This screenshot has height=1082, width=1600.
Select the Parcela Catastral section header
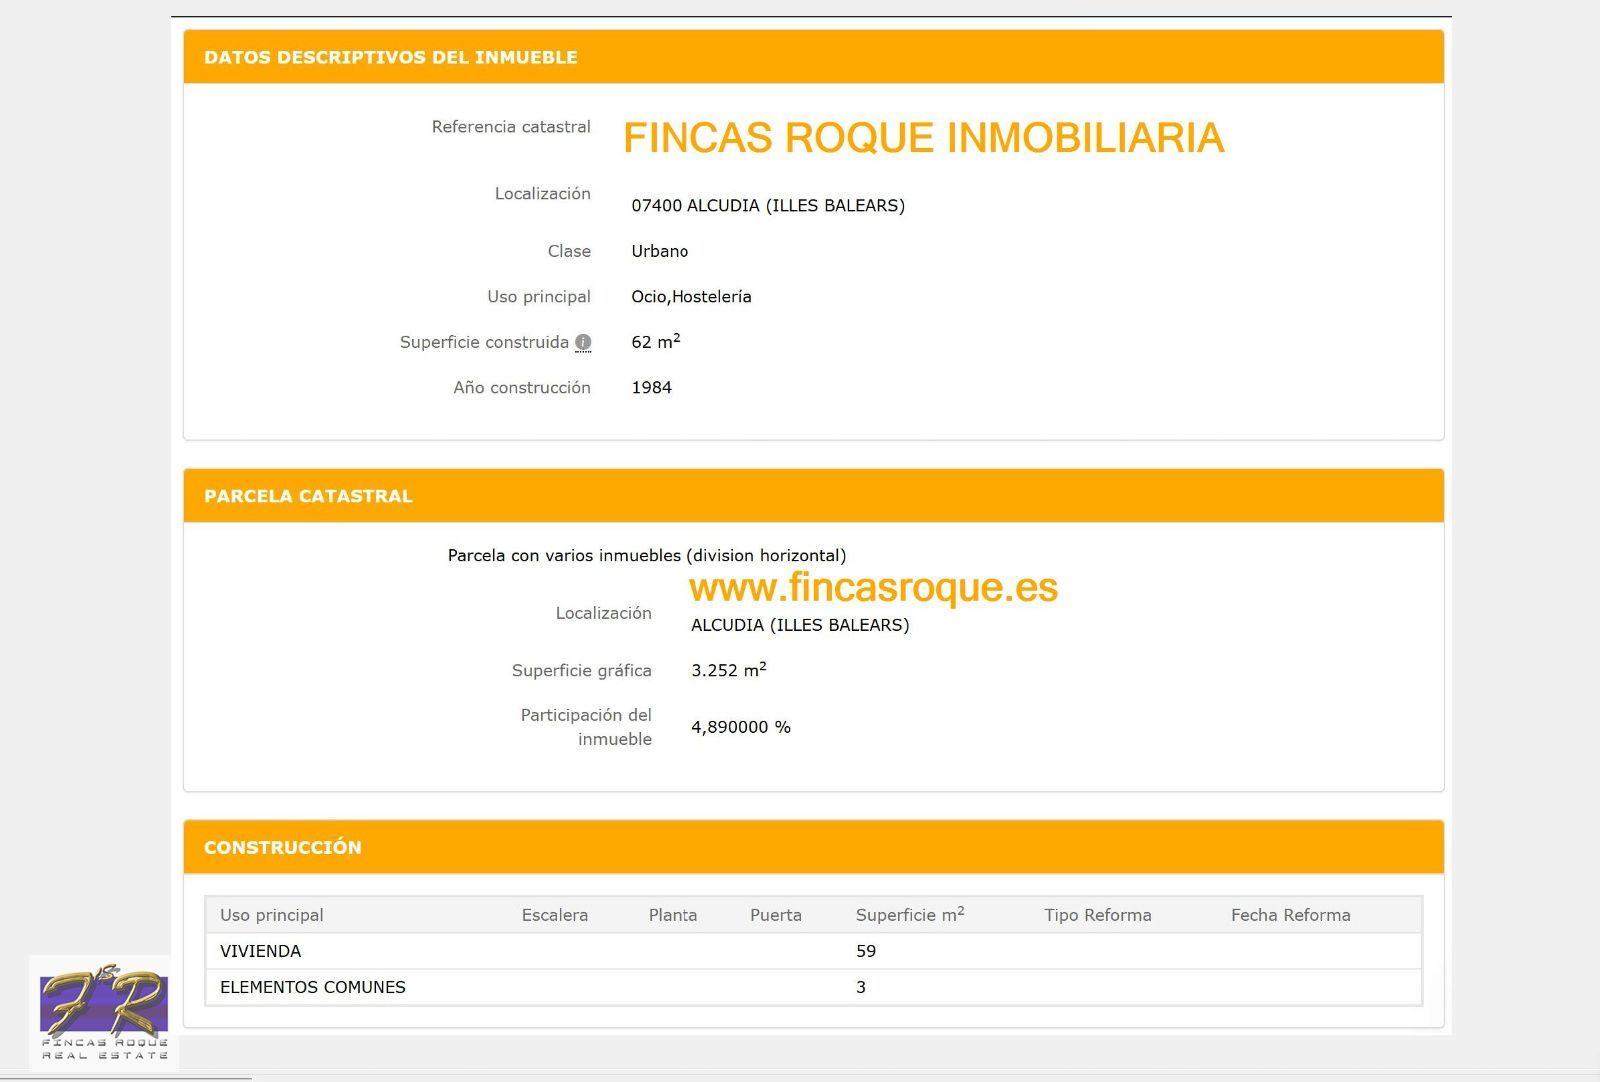(308, 496)
